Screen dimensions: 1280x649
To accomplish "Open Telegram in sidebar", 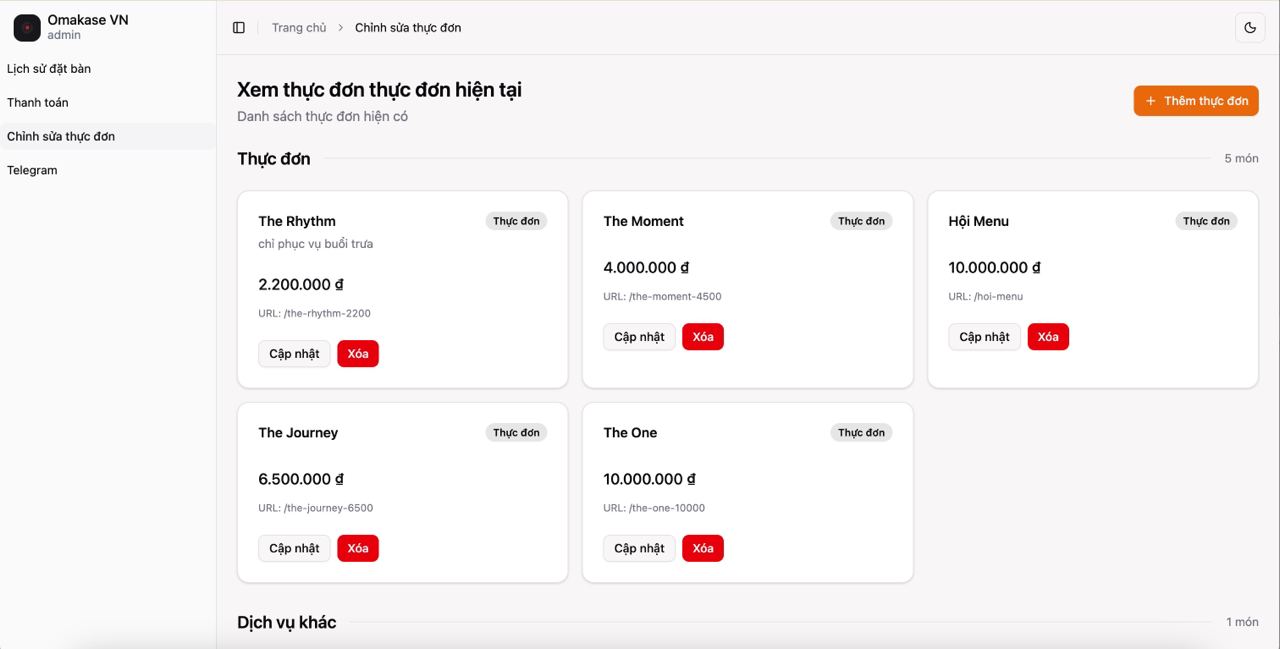I will pos(108,170).
